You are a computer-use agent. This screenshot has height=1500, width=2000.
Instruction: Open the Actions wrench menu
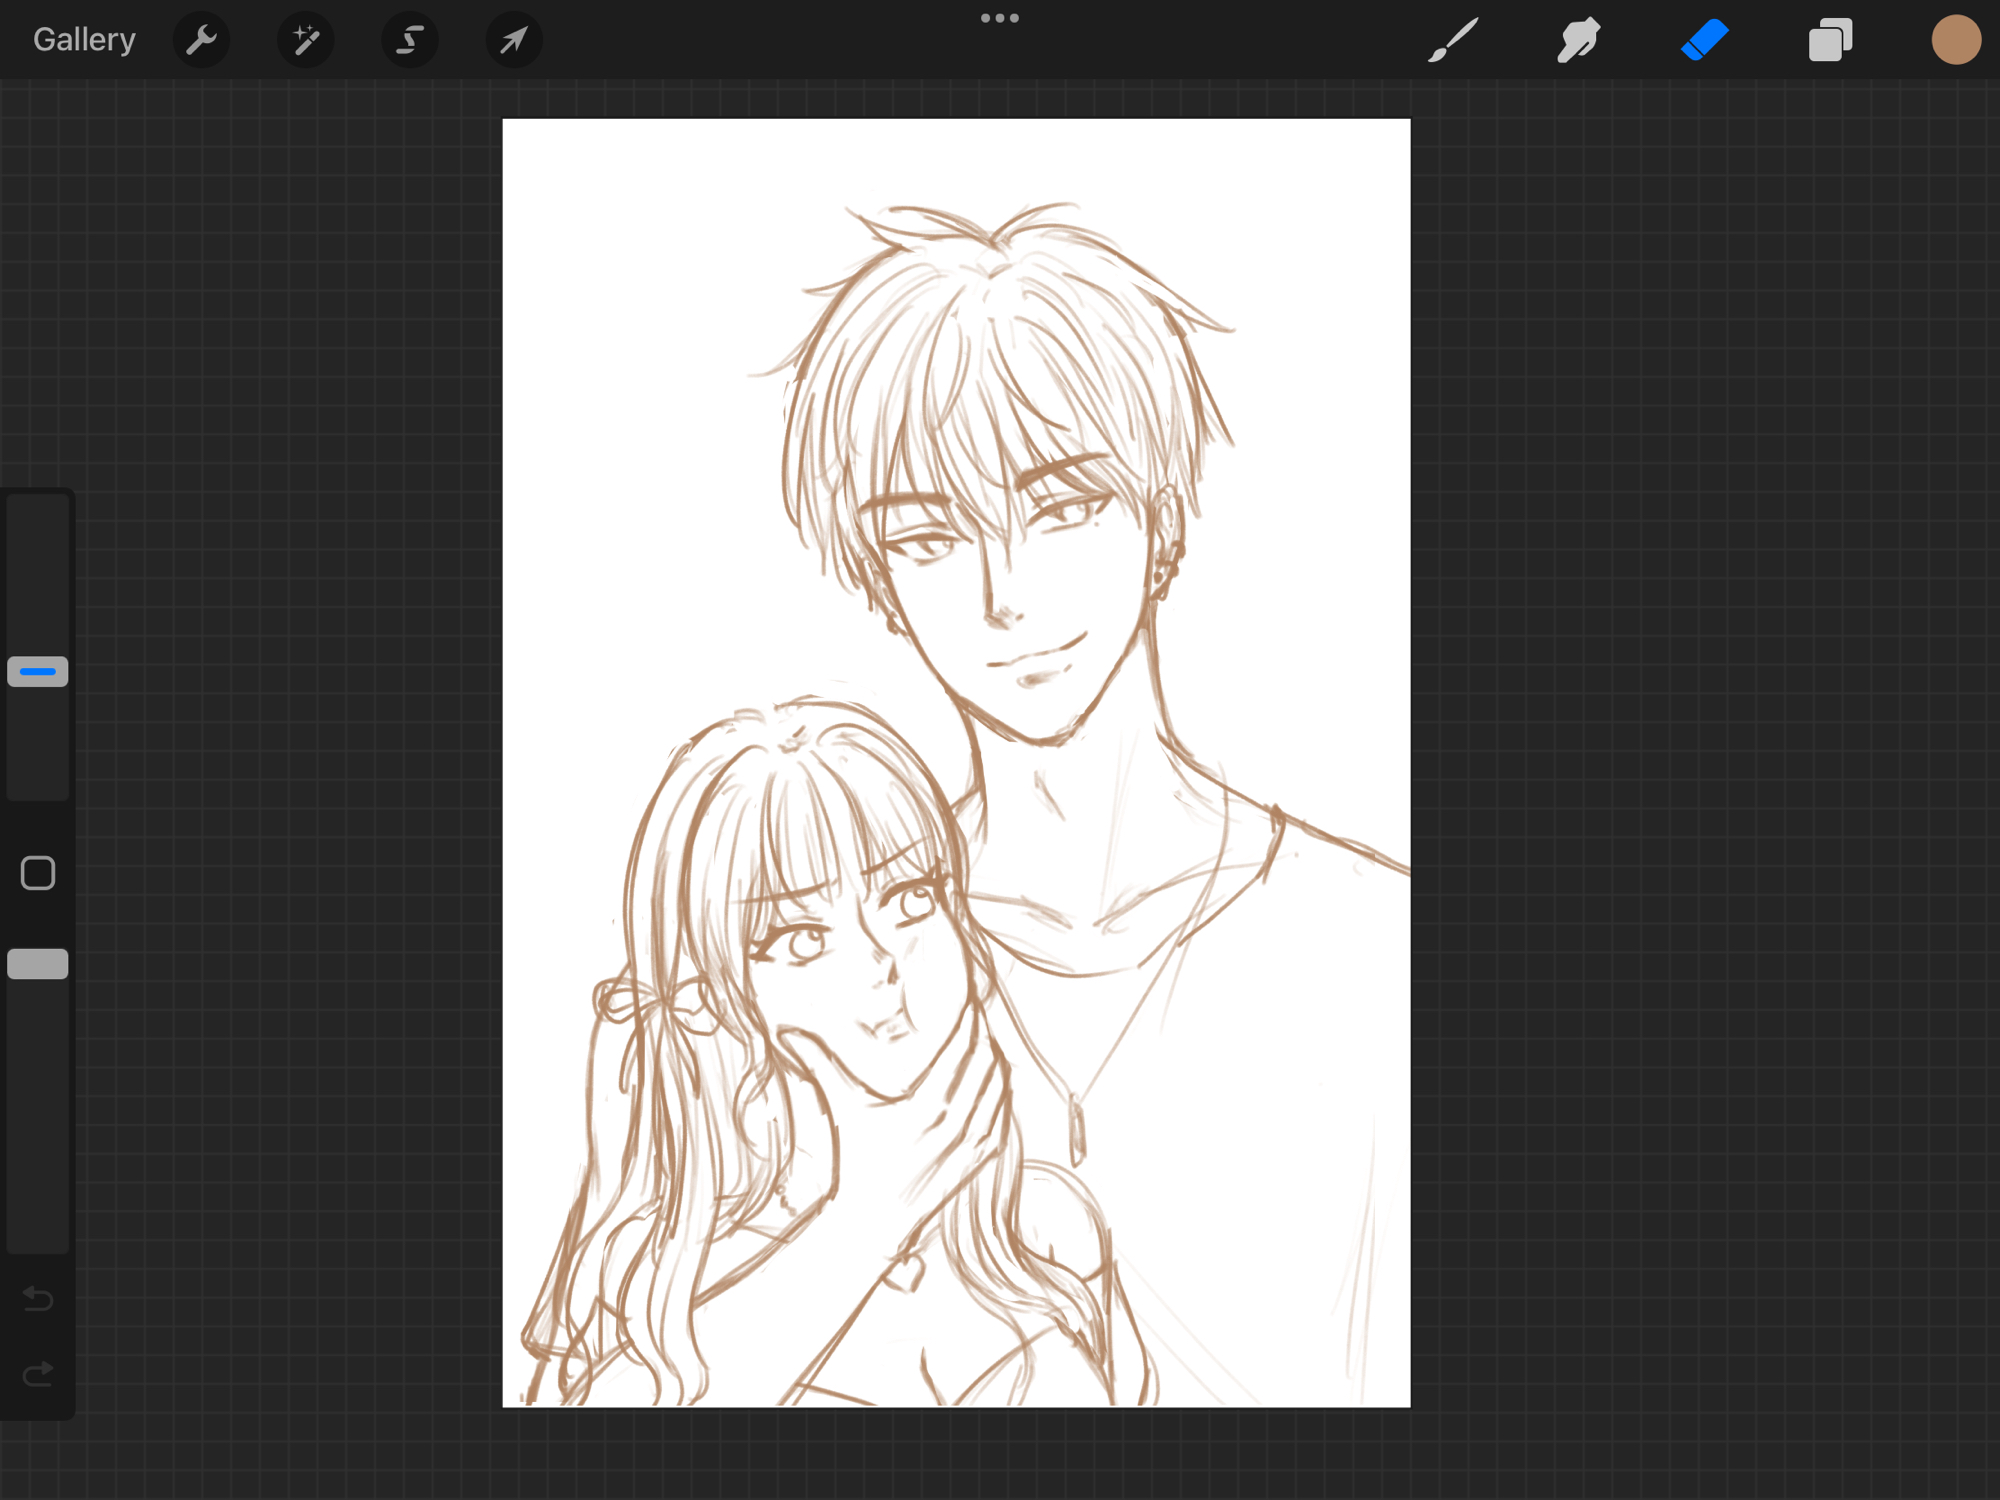[201, 40]
